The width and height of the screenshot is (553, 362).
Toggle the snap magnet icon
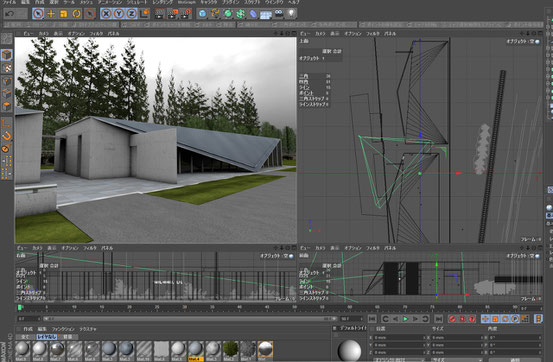point(7,136)
